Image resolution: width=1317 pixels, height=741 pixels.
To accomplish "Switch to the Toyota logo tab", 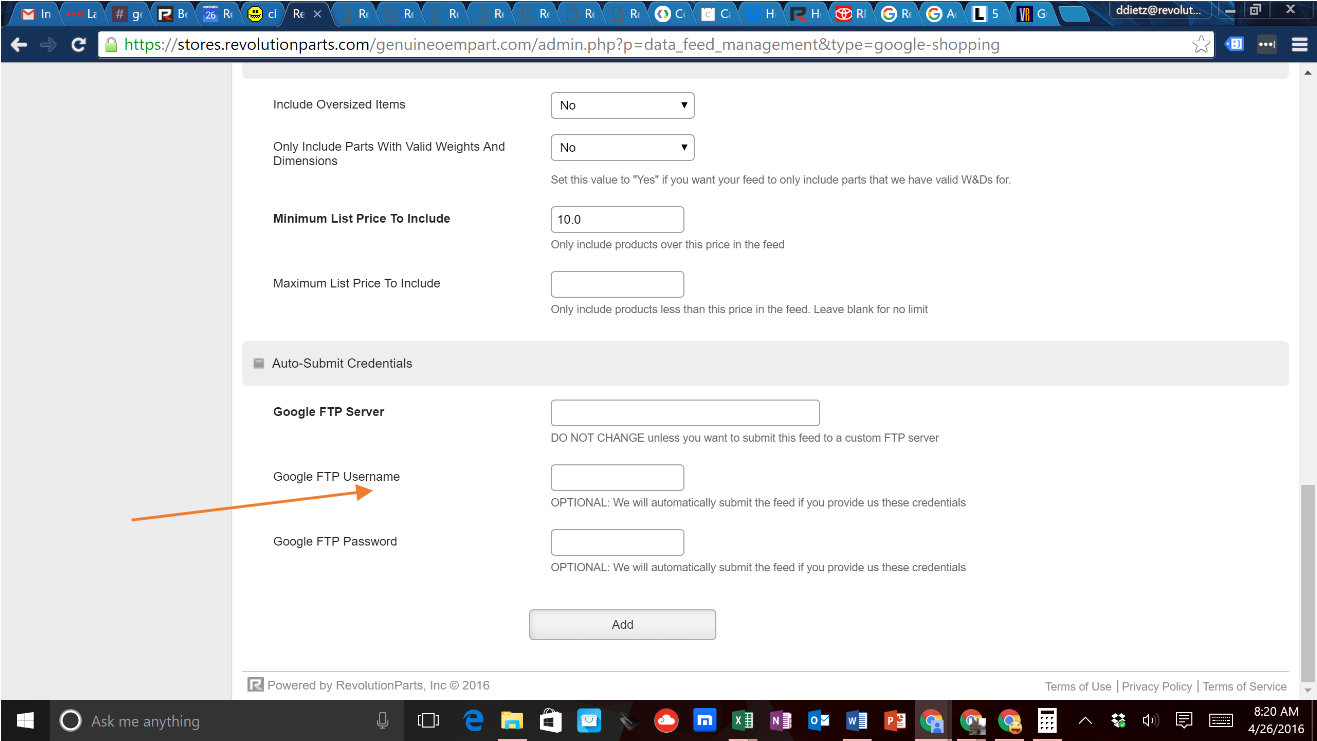I will (x=850, y=14).
